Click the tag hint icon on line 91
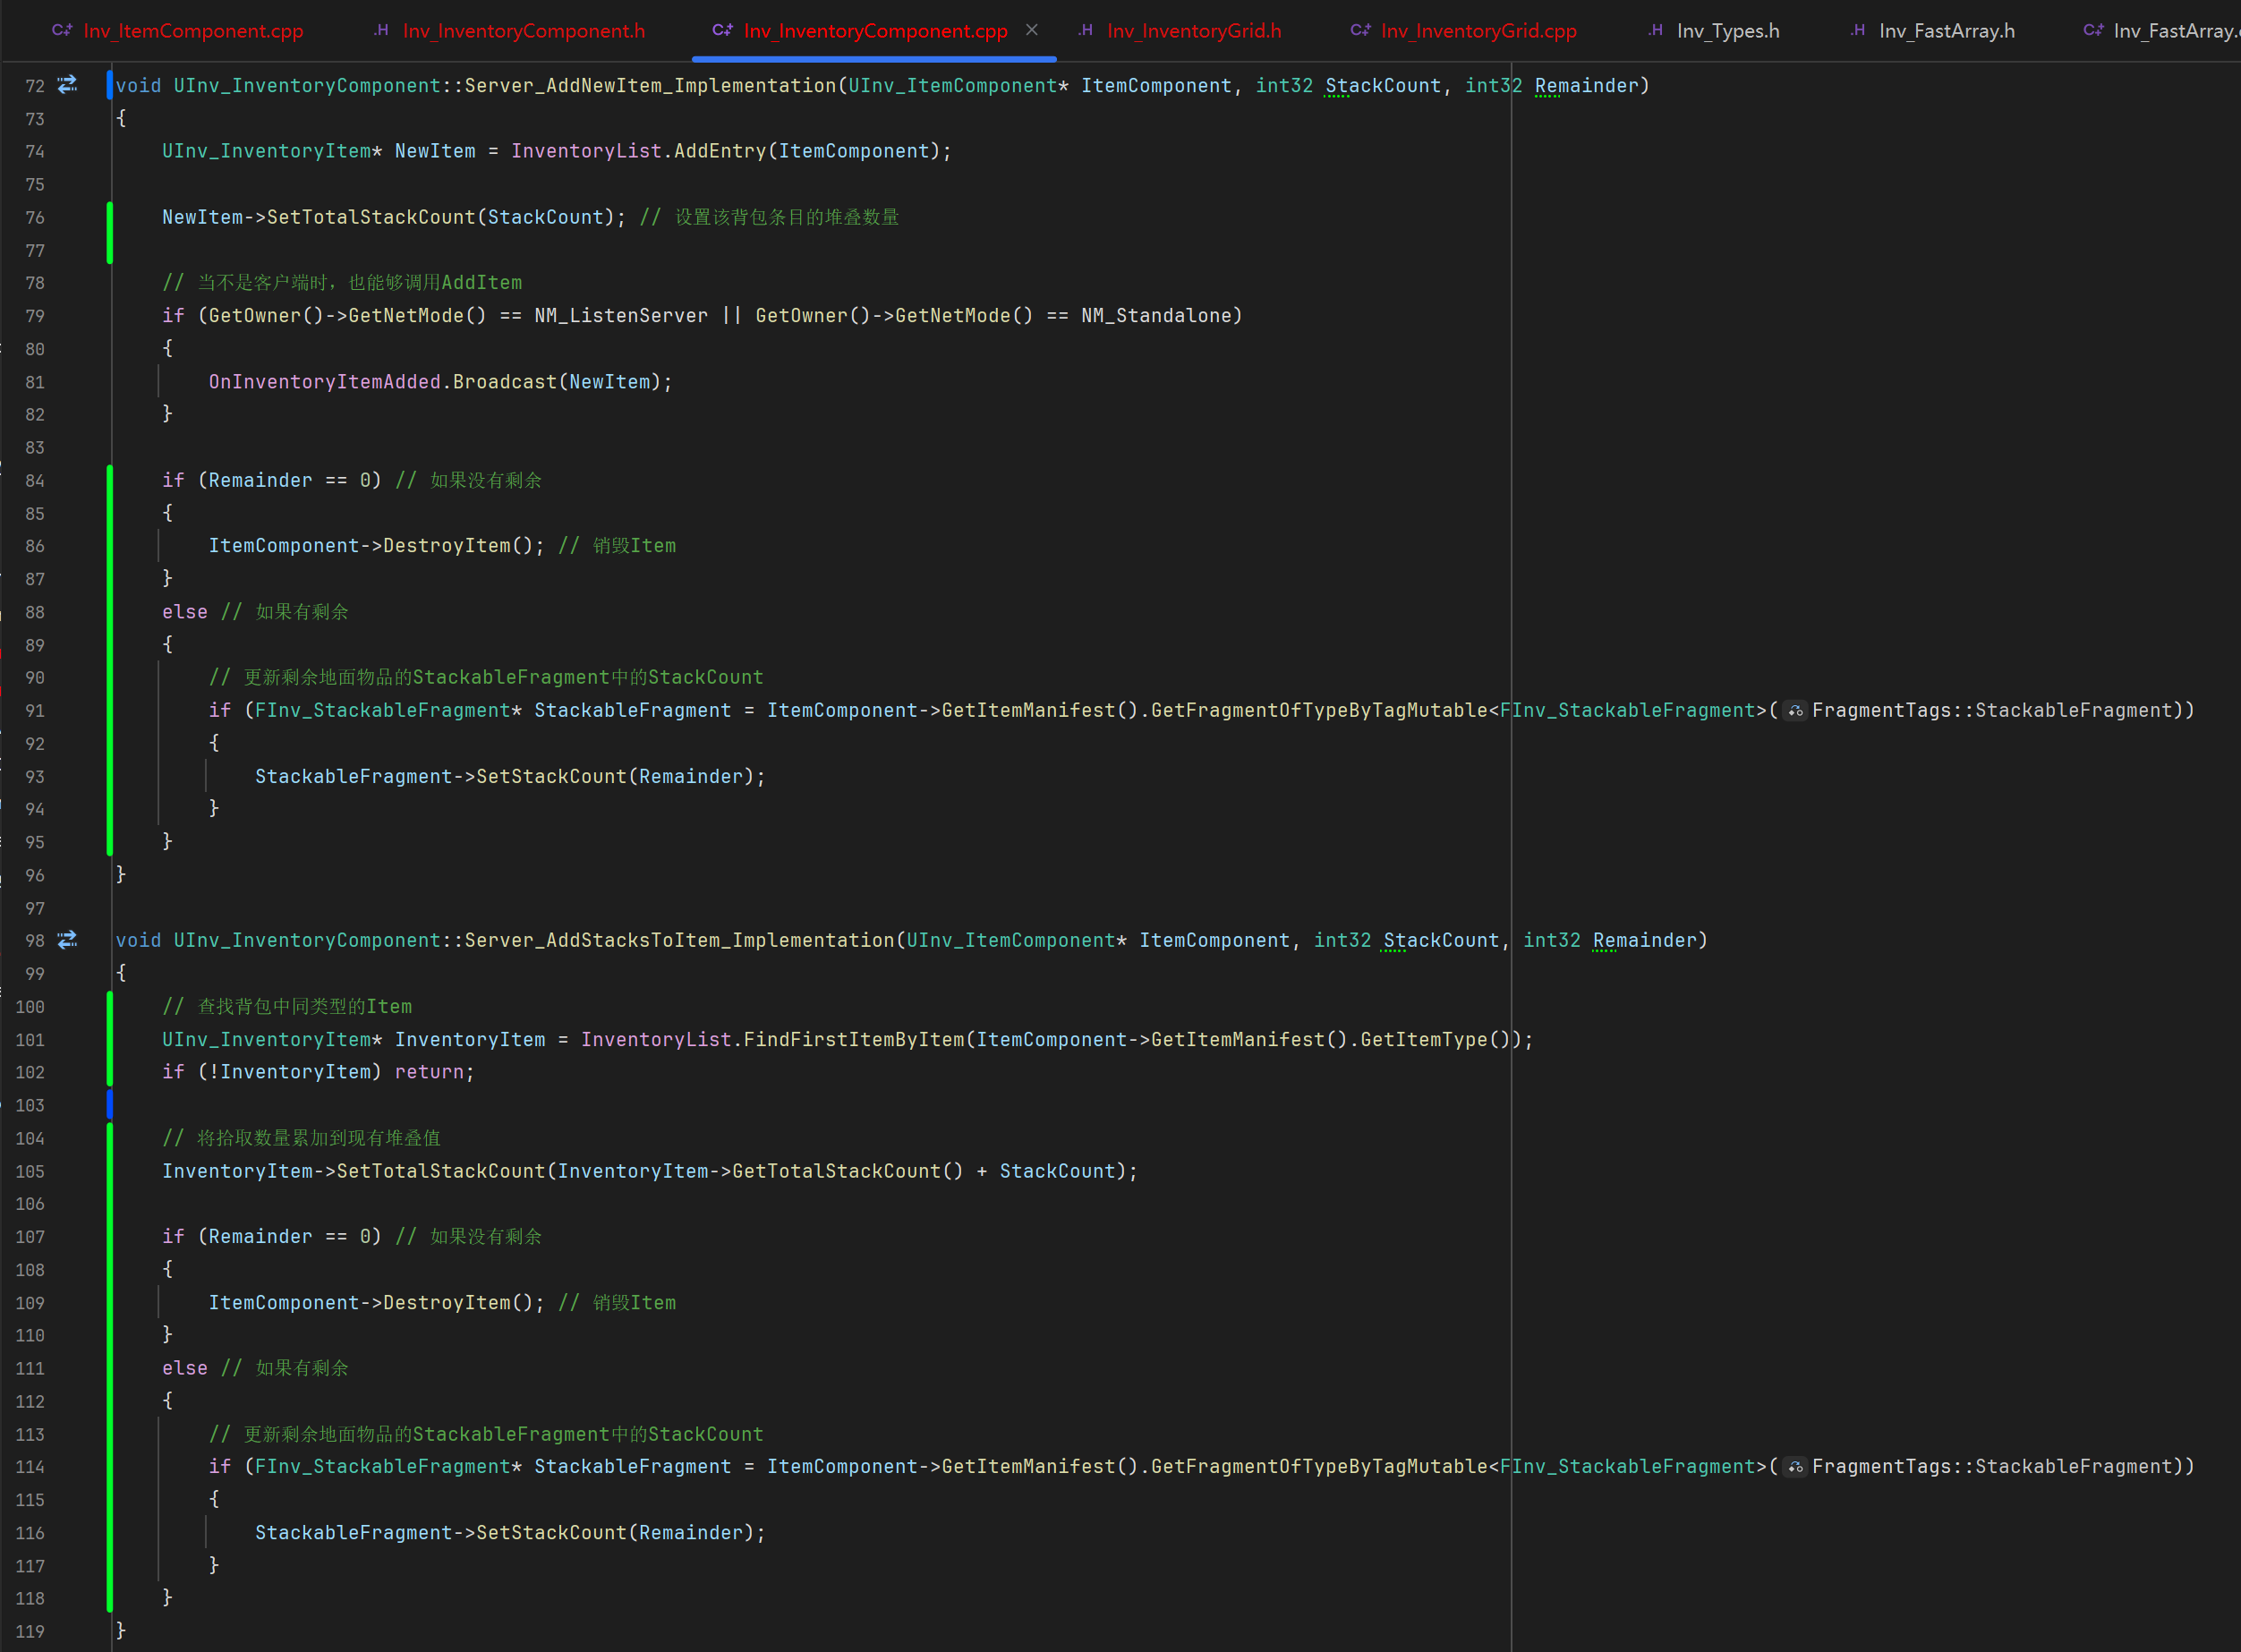2241x1652 pixels. pyautogui.click(x=1796, y=711)
